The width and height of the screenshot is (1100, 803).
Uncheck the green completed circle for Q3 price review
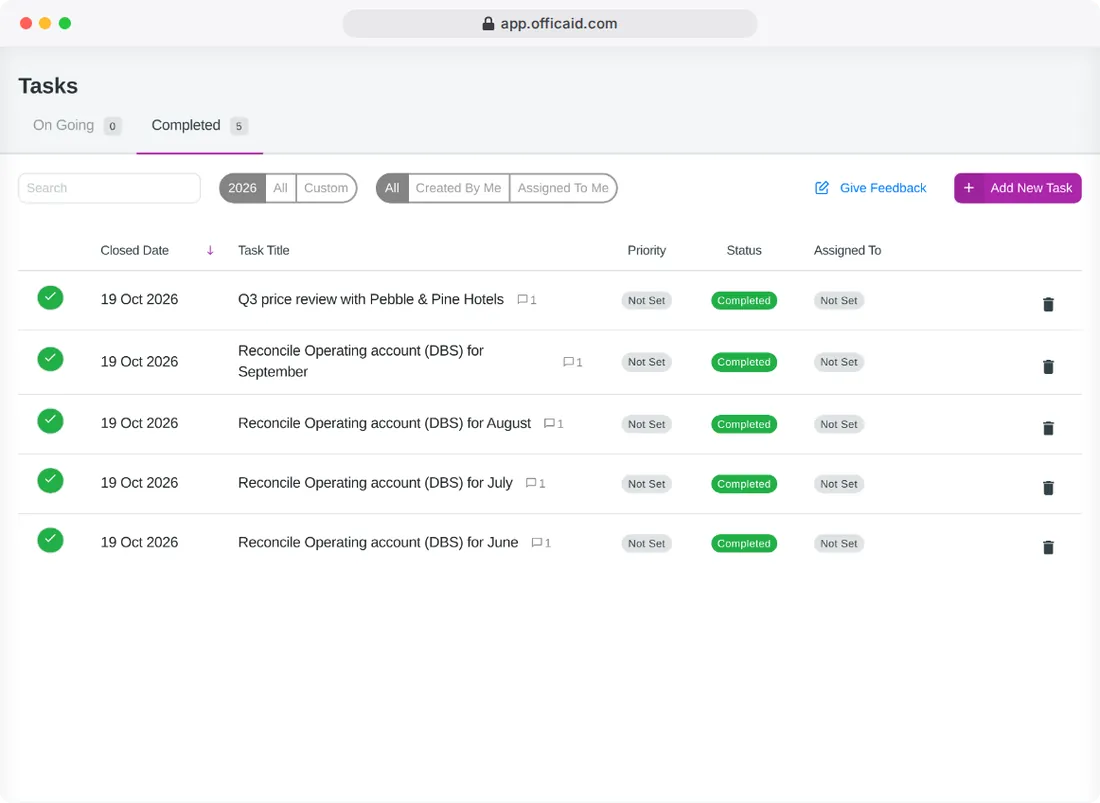[x=51, y=298]
